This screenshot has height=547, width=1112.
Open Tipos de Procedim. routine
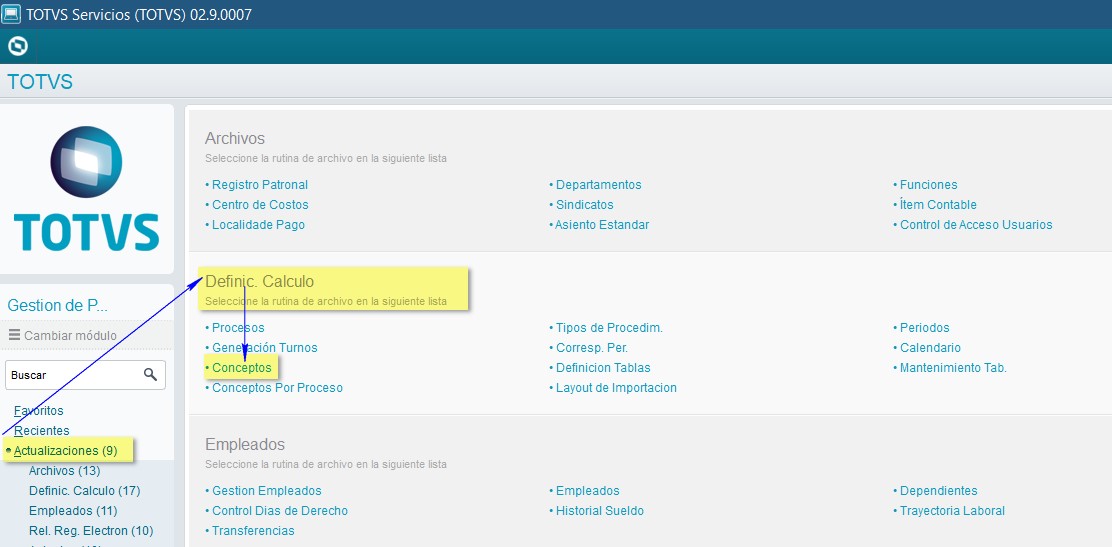coord(609,328)
